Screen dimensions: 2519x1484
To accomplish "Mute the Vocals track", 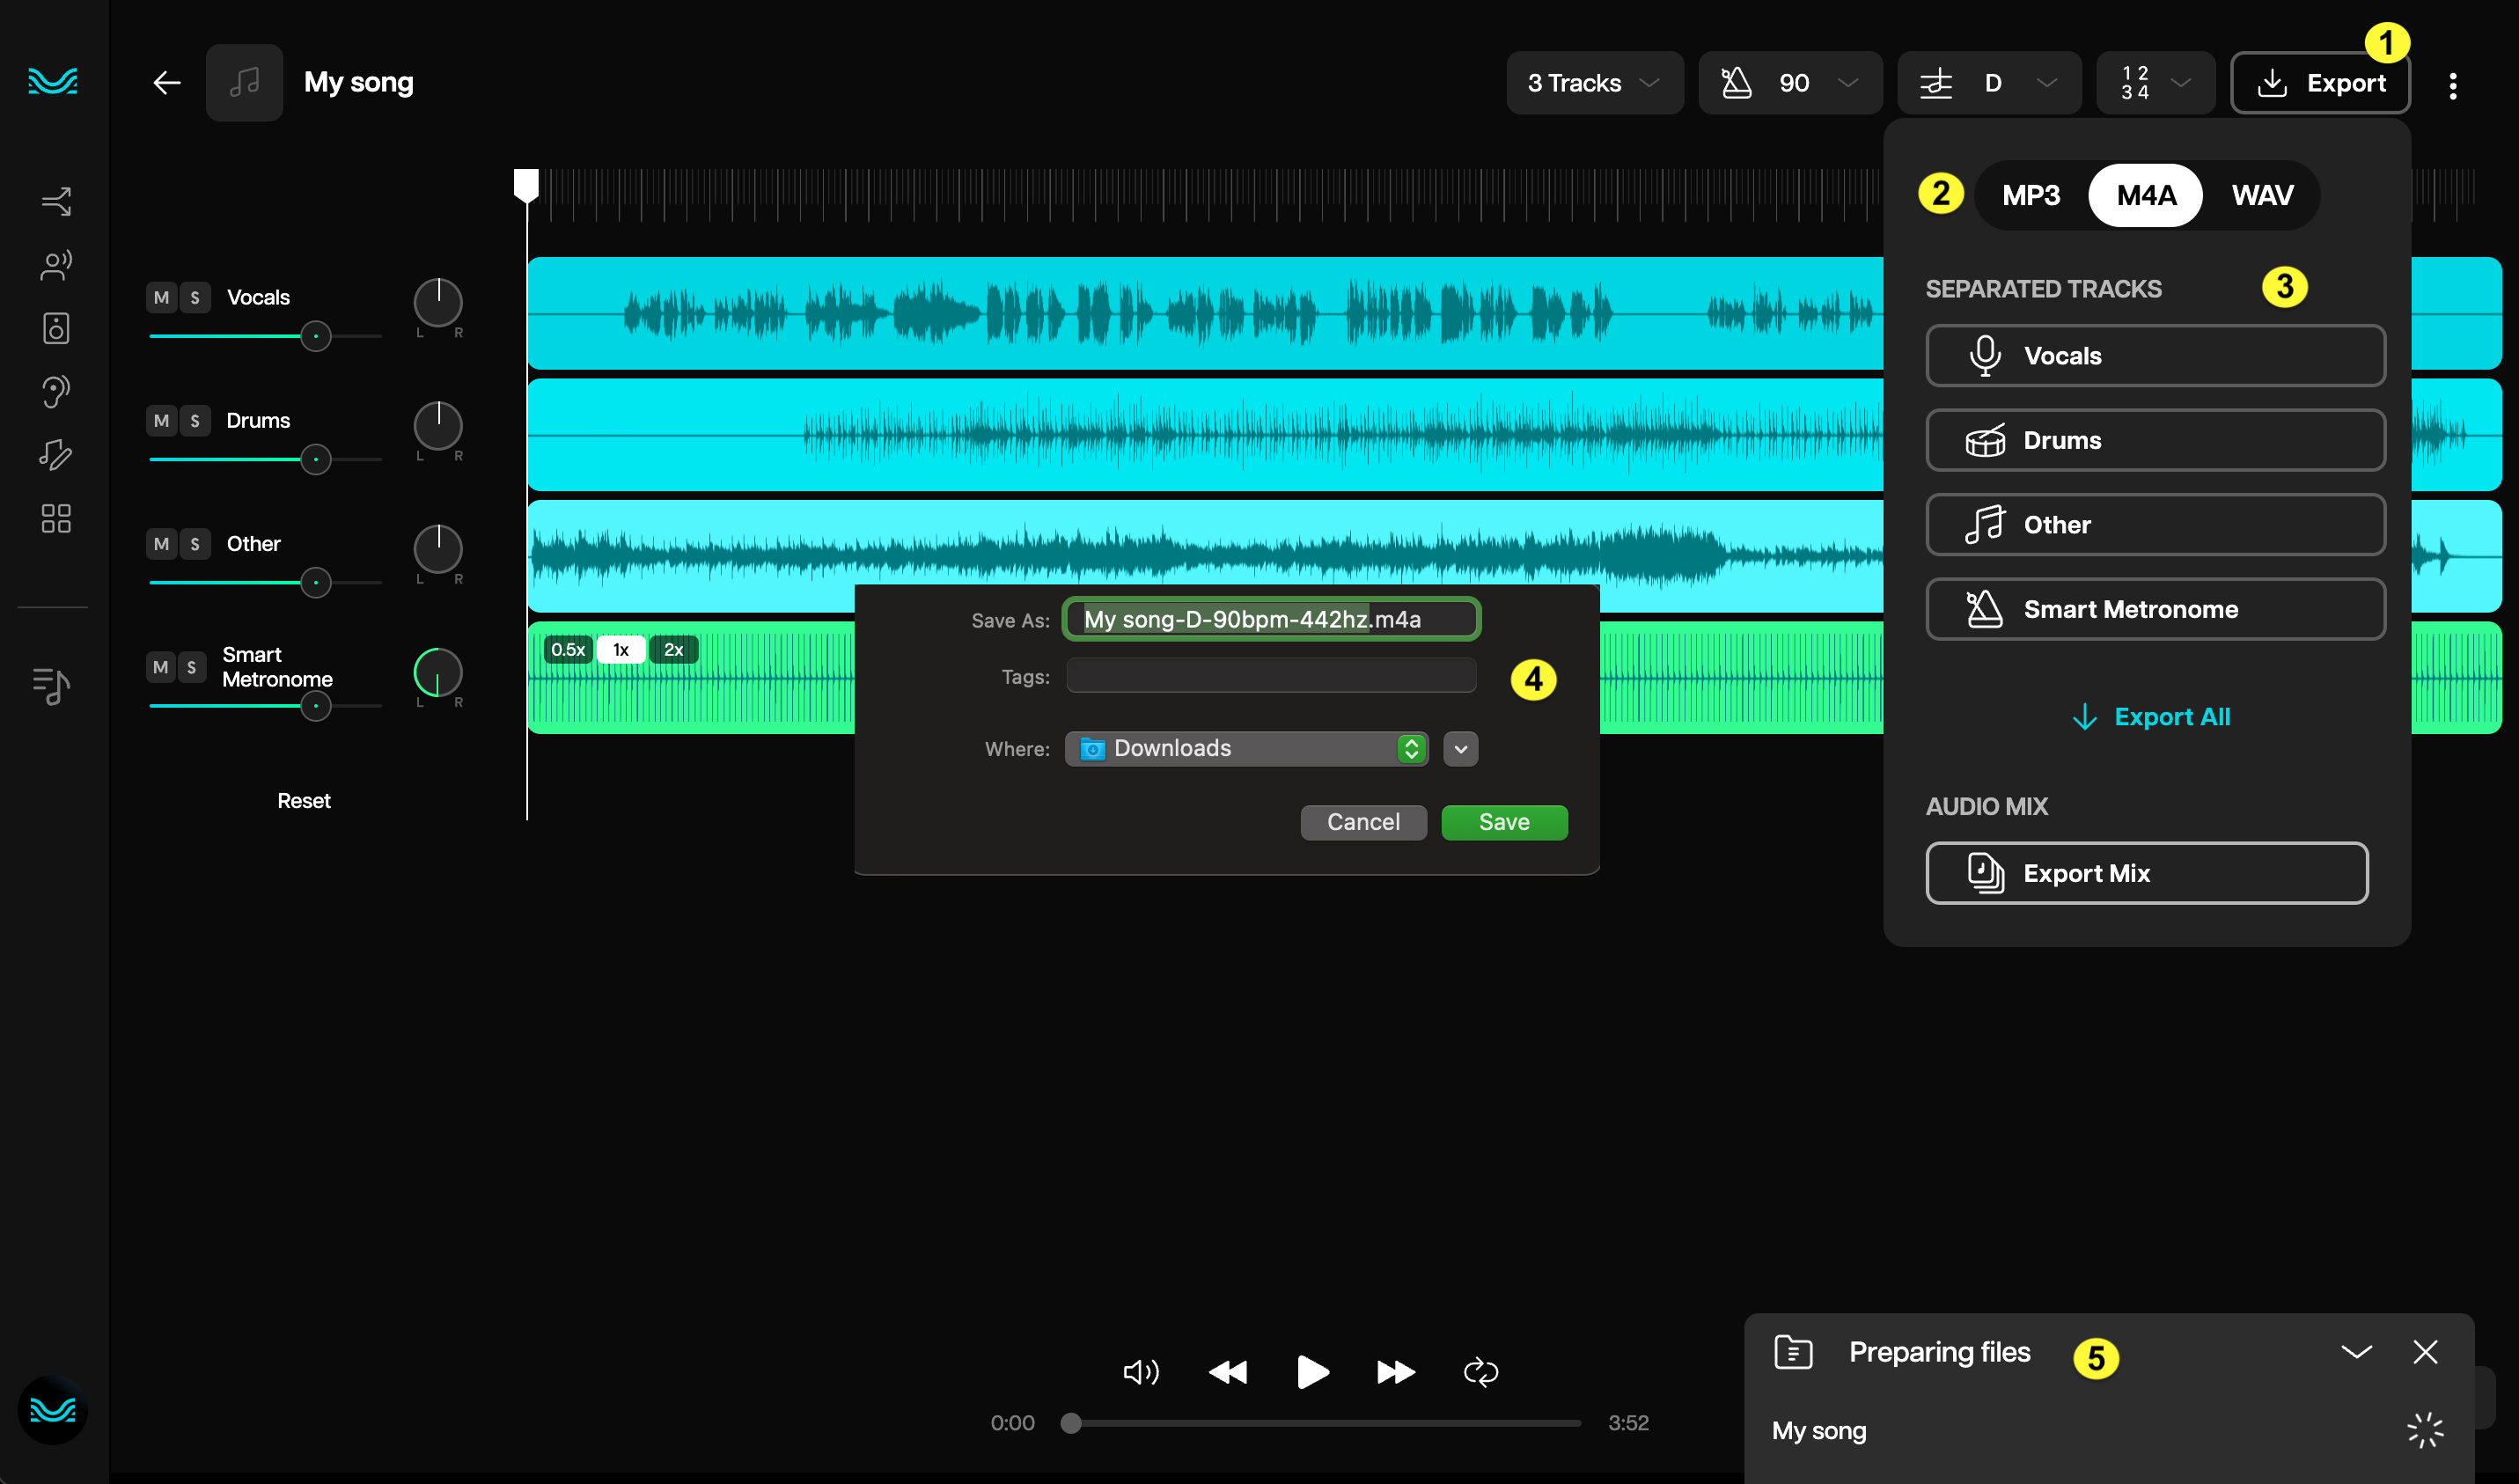I will (161, 297).
